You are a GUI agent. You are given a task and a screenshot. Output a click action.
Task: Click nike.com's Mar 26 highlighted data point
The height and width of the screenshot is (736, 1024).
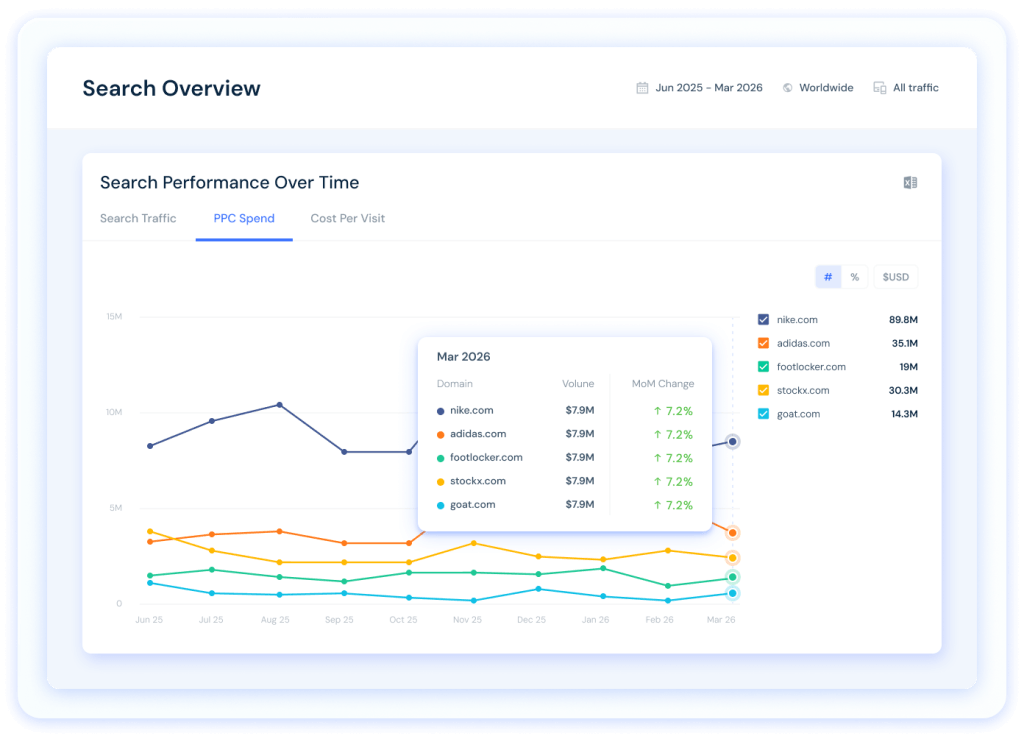[x=733, y=441]
